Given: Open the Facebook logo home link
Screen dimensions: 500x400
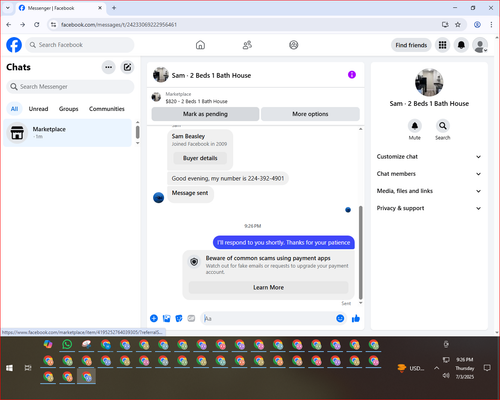Looking at the screenshot, I should pos(14,45).
